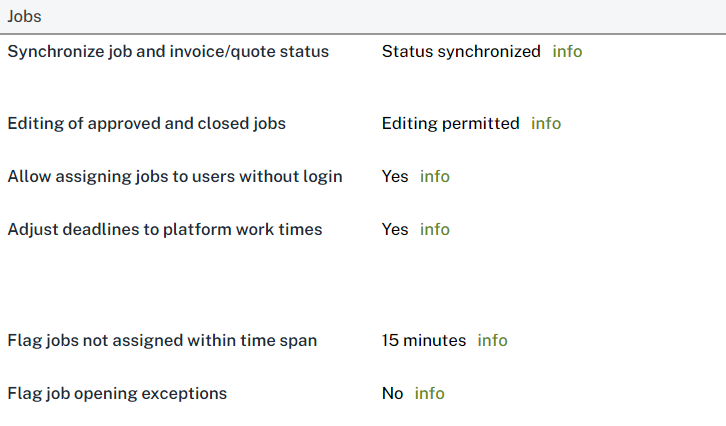The height and width of the screenshot is (426, 726).
Task: Click Allow assigning jobs to users without login label
Action: (175, 176)
